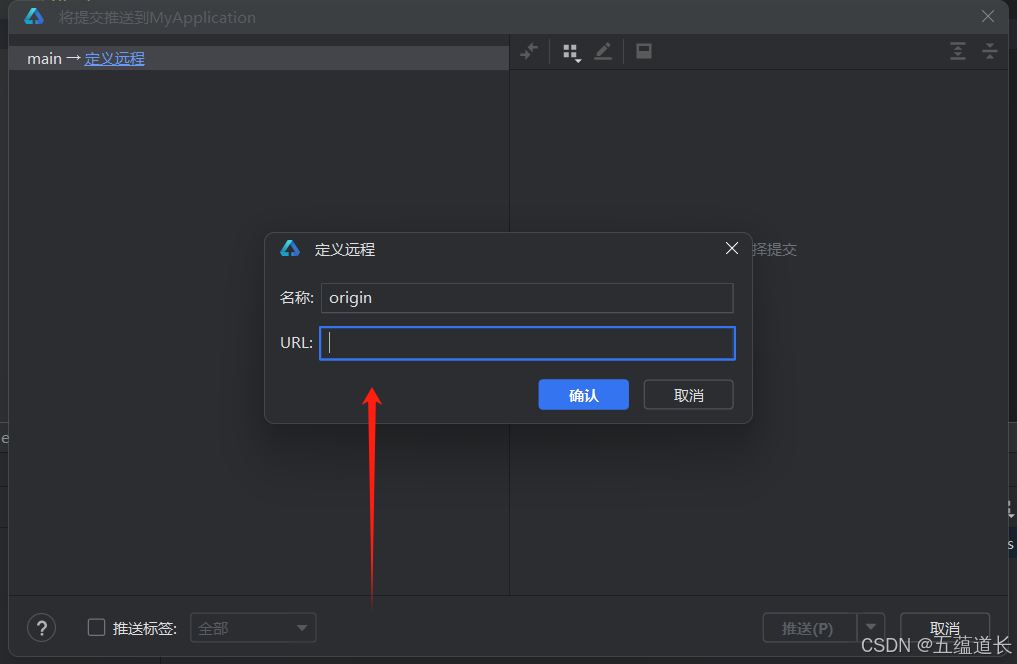Enable the 推送标签 checkbox
Viewport: 1017px width, 664px height.
(96, 628)
